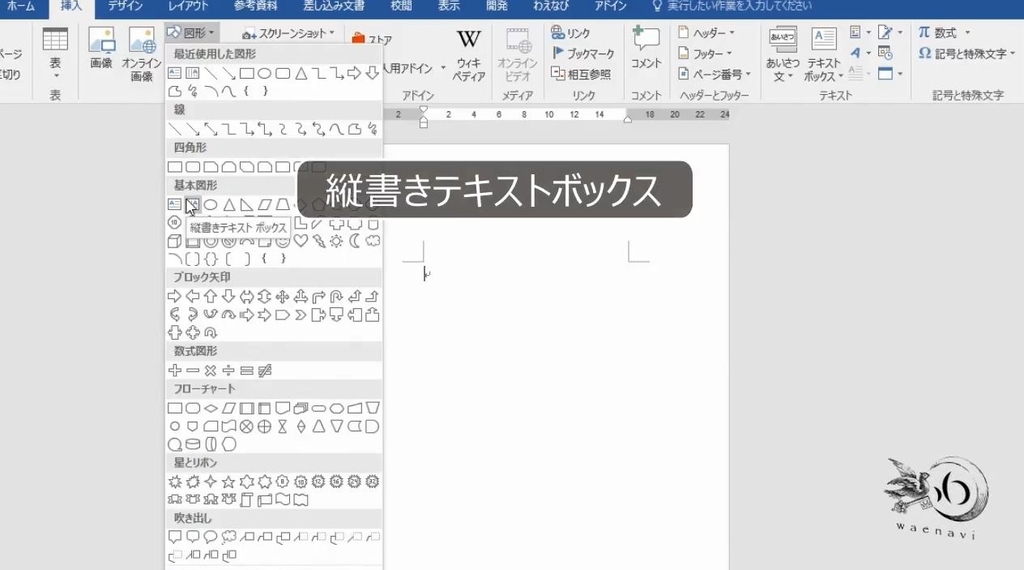Select the plain rectangle under 四角形
Screen dimensions: 1024x570
[x=174, y=167]
